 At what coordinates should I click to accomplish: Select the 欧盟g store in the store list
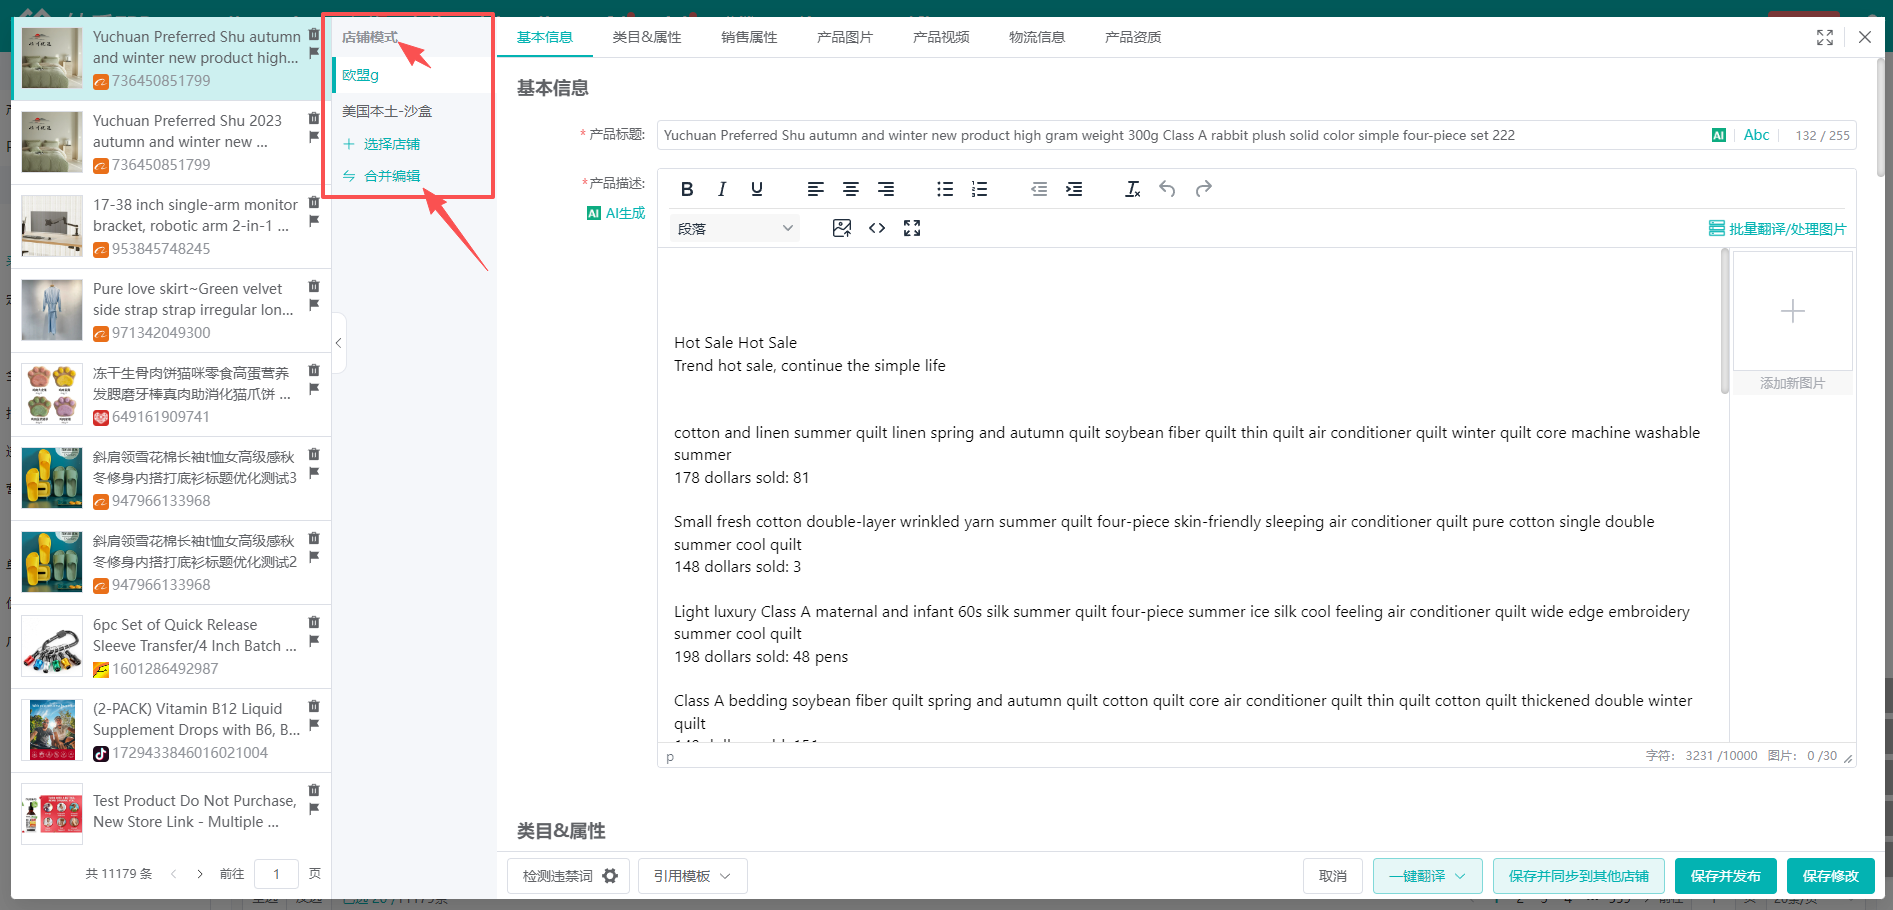[360, 74]
